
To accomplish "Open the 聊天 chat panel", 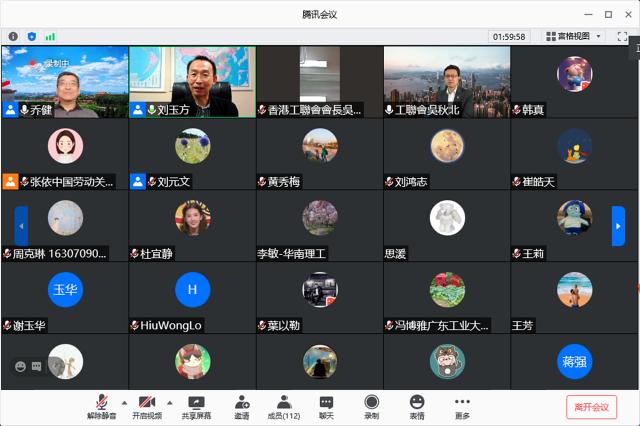I will point(326,405).
